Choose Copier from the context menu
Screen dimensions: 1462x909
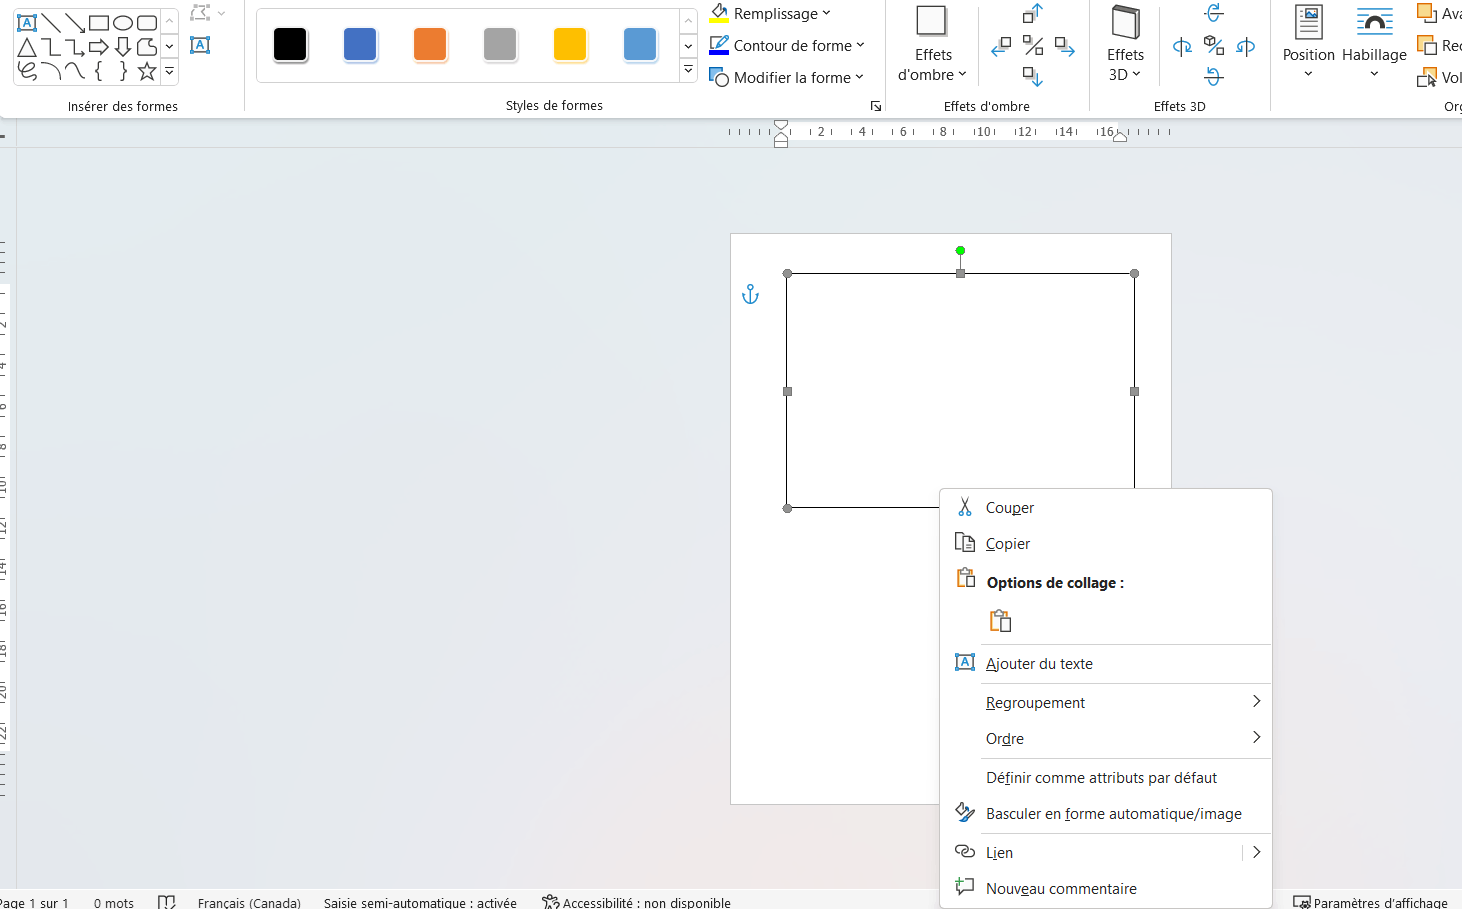click(1106, 544)
